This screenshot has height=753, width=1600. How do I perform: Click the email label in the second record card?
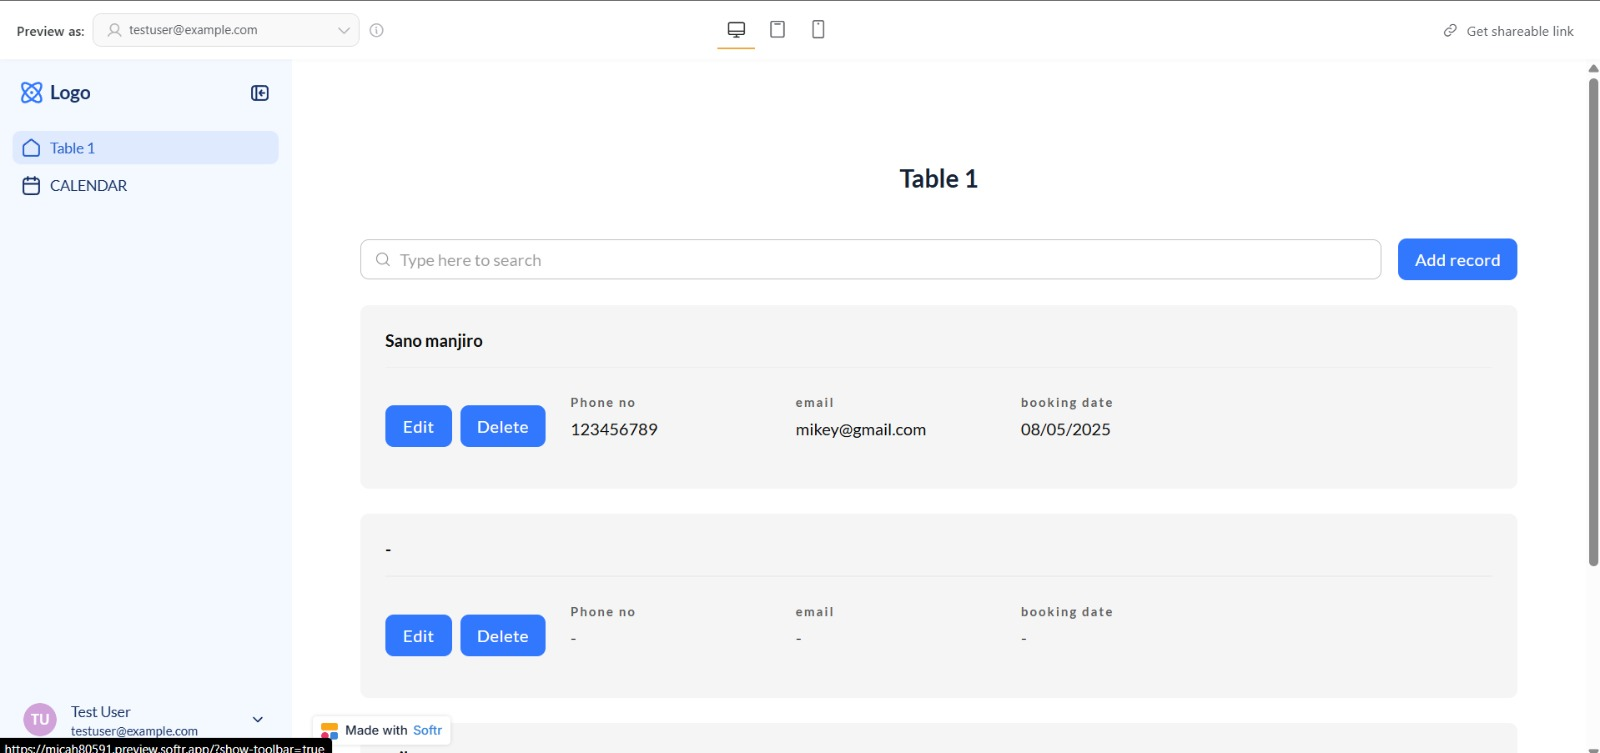[814, 612]
